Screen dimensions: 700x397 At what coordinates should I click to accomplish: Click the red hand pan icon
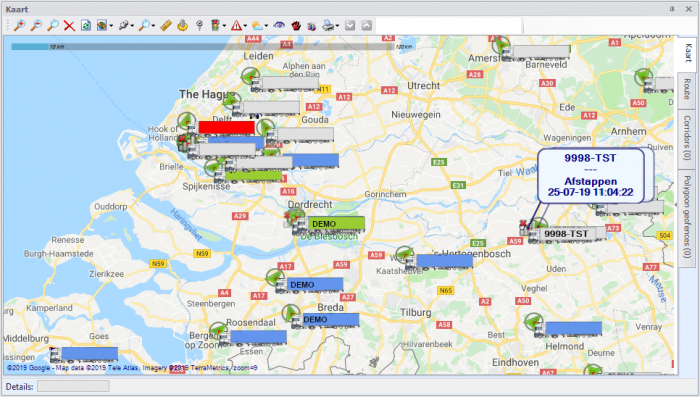click(x=296, y=25)
